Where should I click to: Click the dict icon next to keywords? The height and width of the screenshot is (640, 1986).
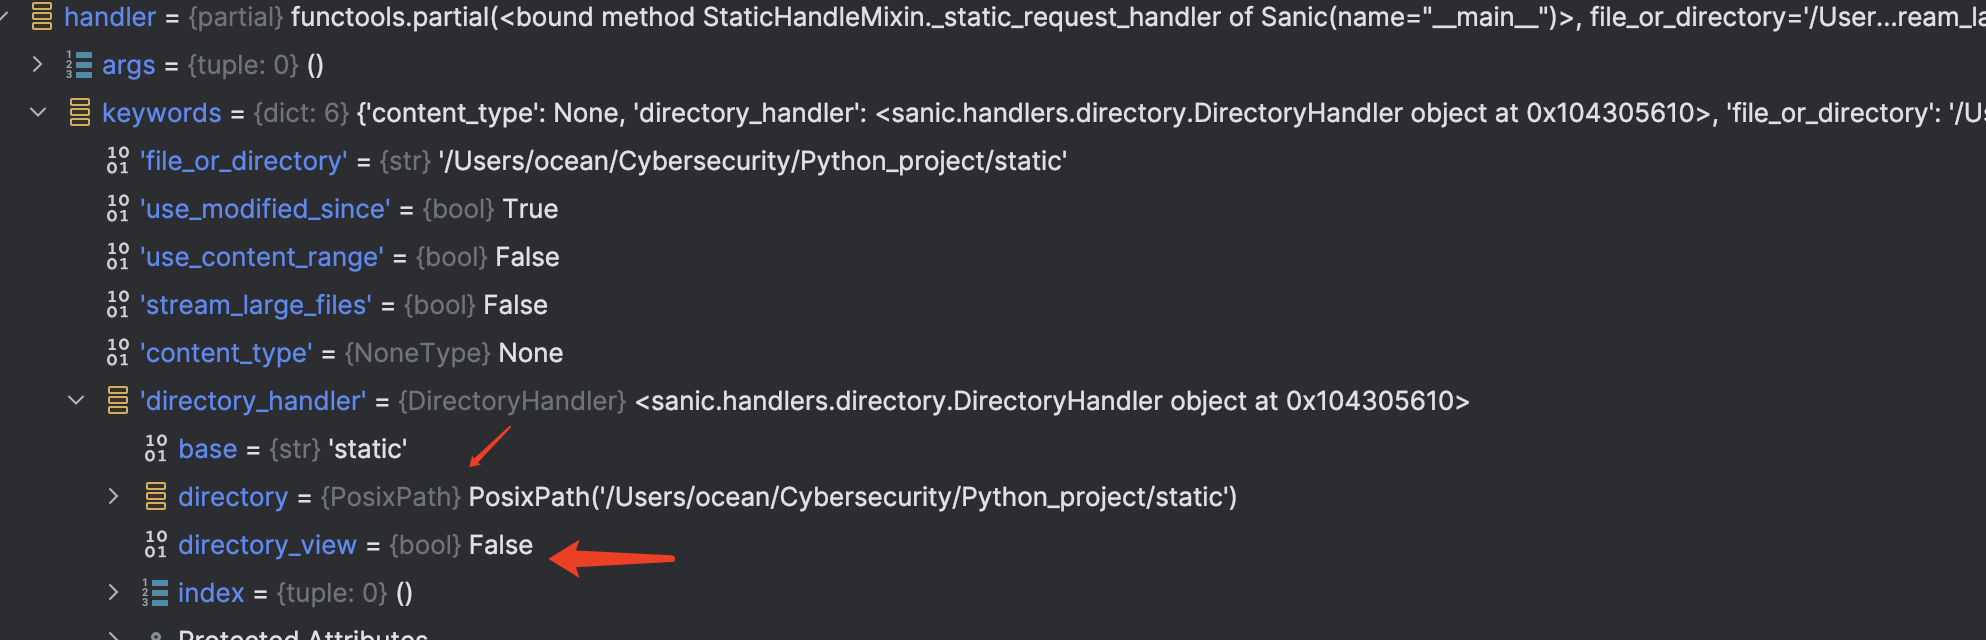click(80, 113)
